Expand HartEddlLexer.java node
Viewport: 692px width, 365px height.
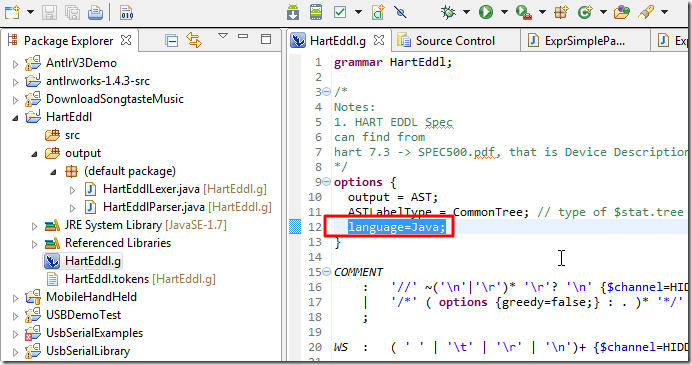click(72, 190)
